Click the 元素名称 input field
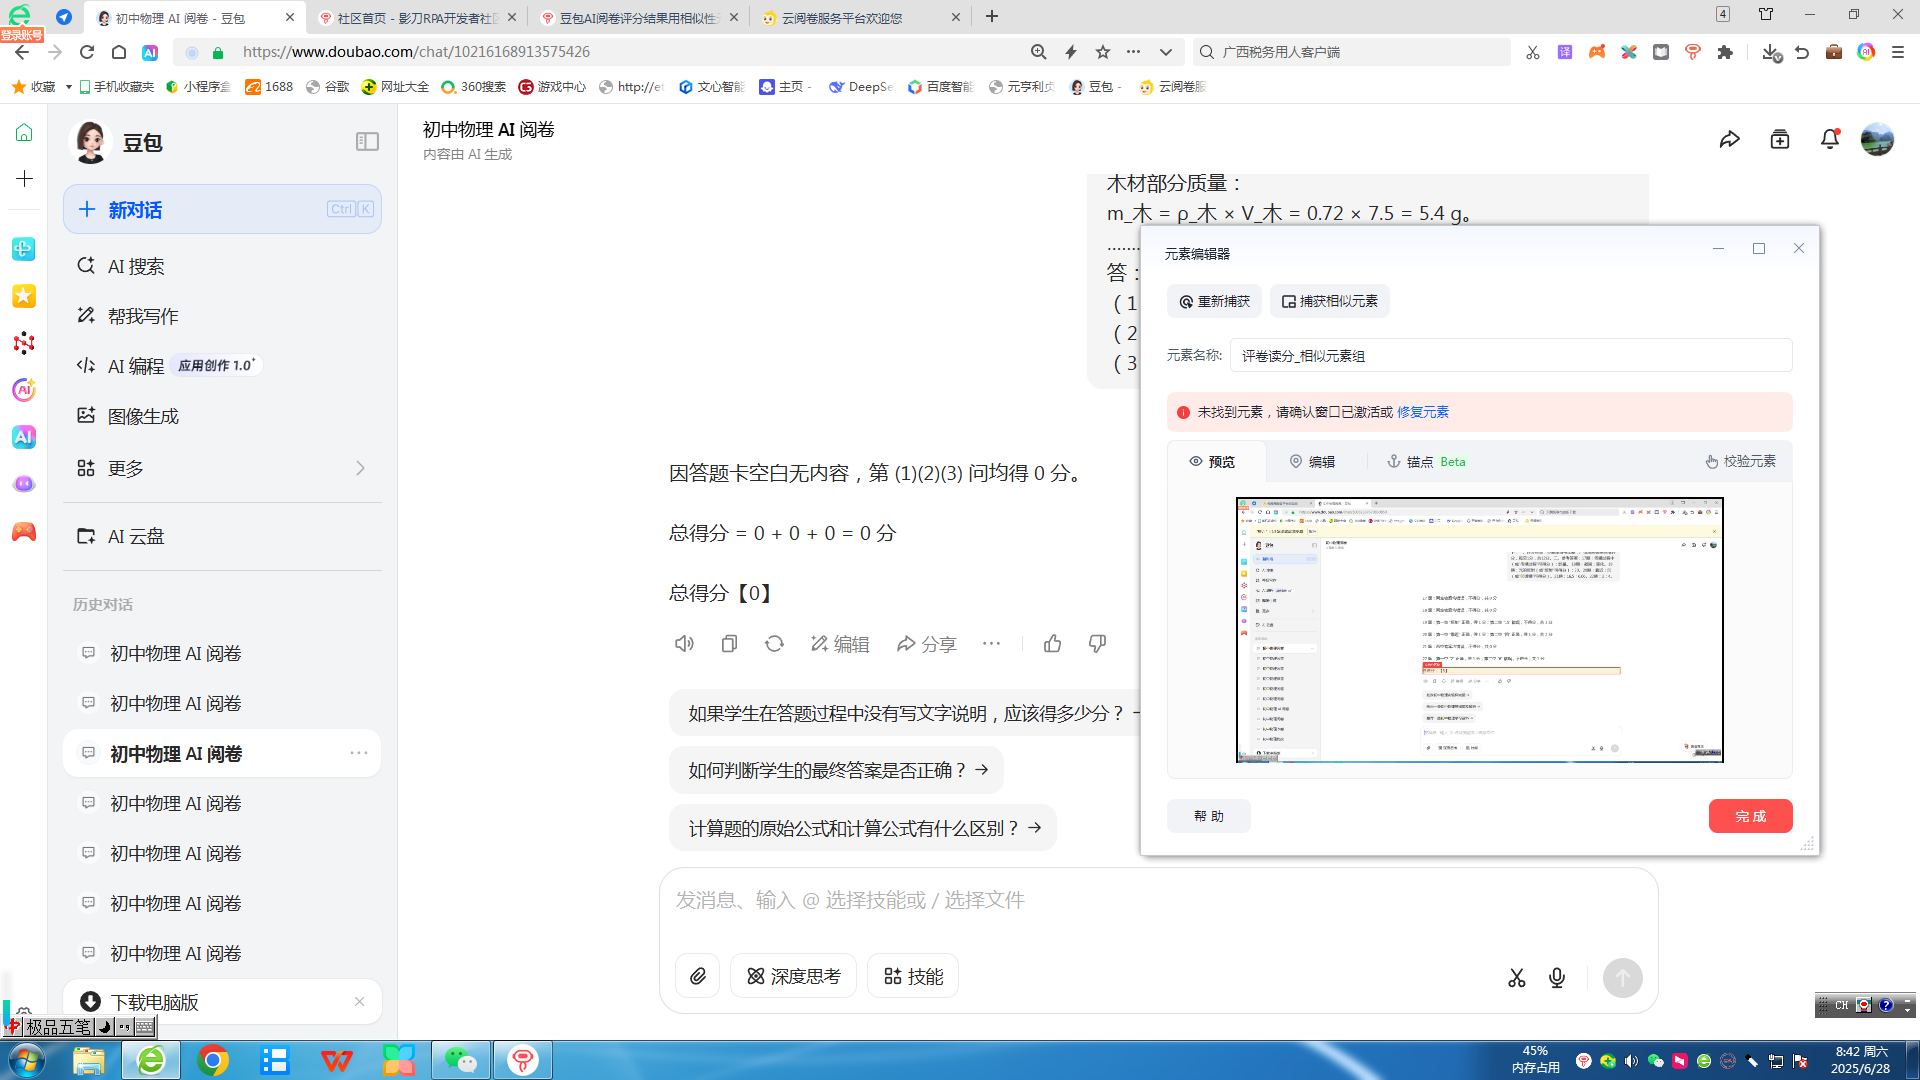The image size is (1920, 1080). pos(1510,356)
